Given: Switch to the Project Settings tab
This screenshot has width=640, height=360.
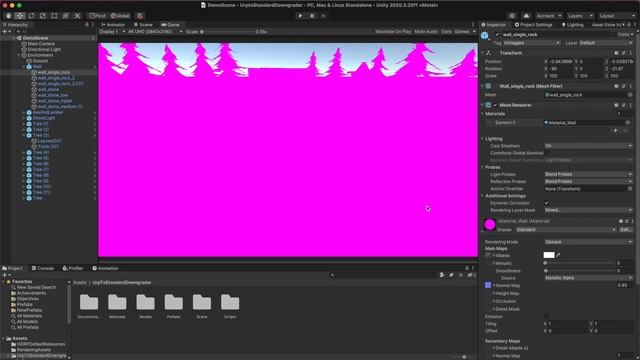Looking at the screenshot, I should pos(533,25).
